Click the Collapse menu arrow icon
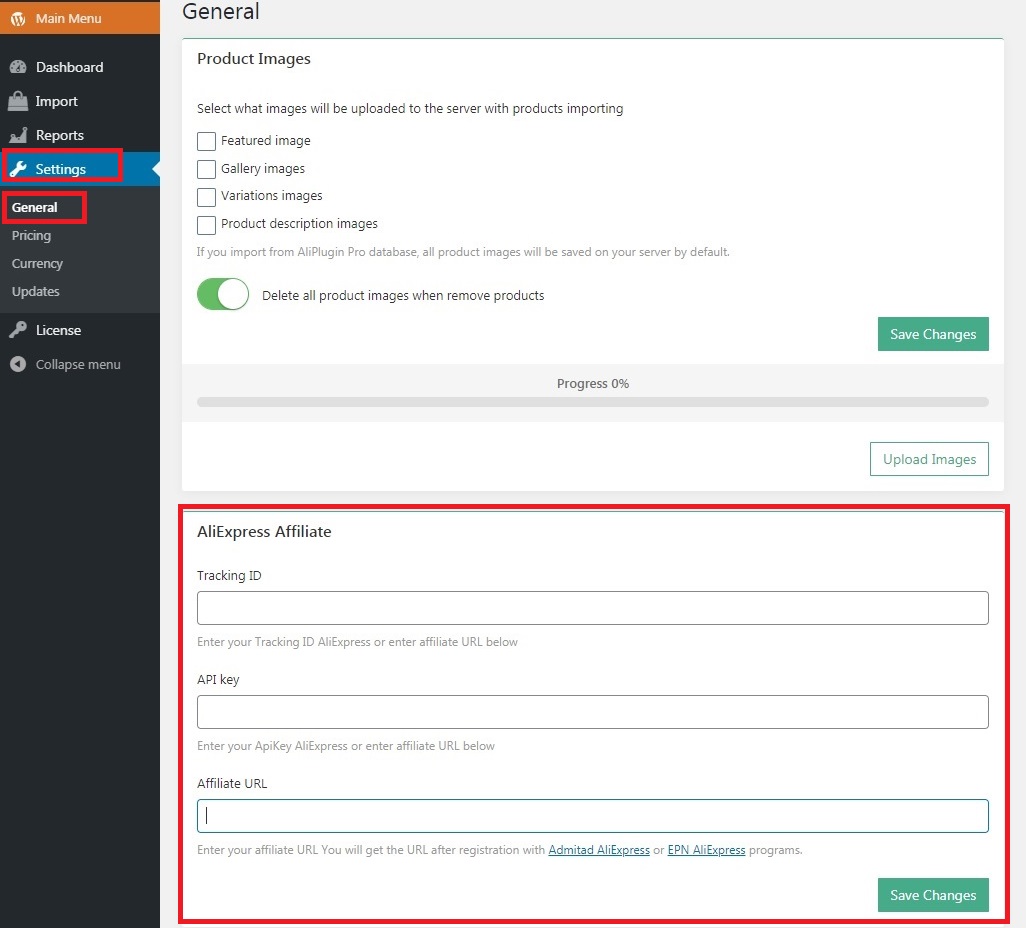Image resolution: width=1026 pixels, height=928 pixels. 18,364
